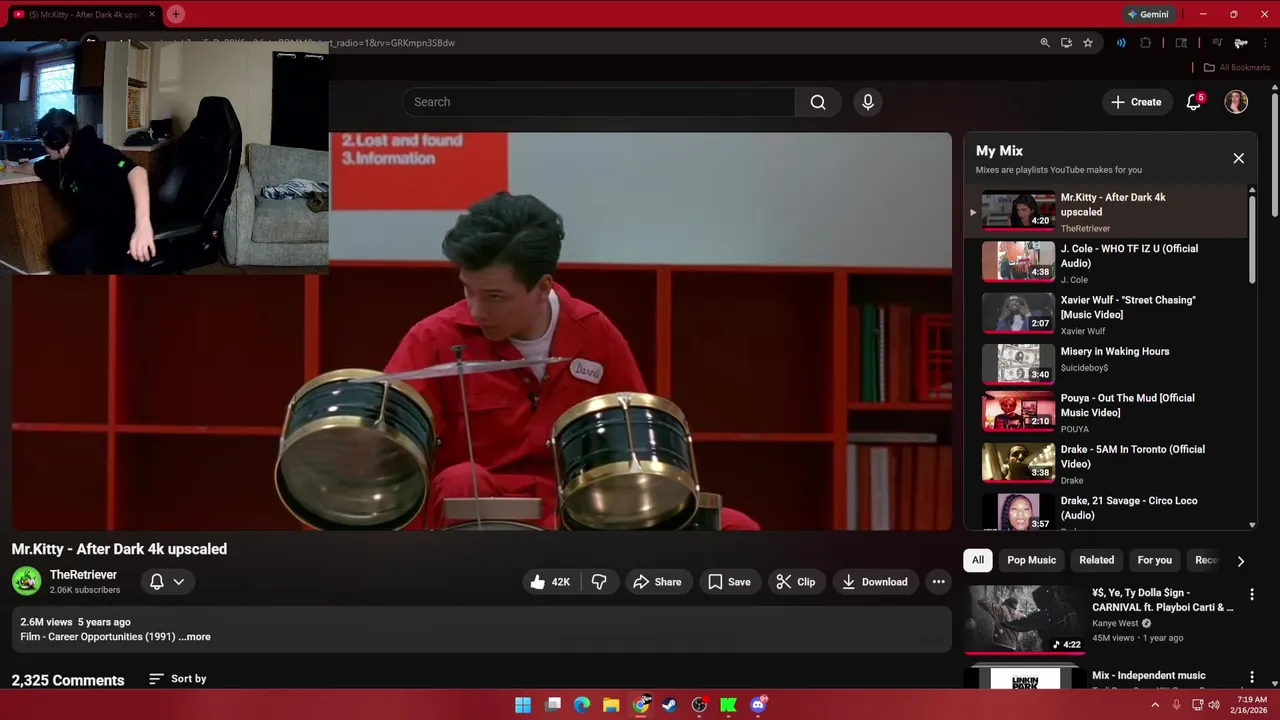Click the Kanye West channel name
This screenshot has height=720, width=1280.
pyautogui.click(x=1115, y=623)
